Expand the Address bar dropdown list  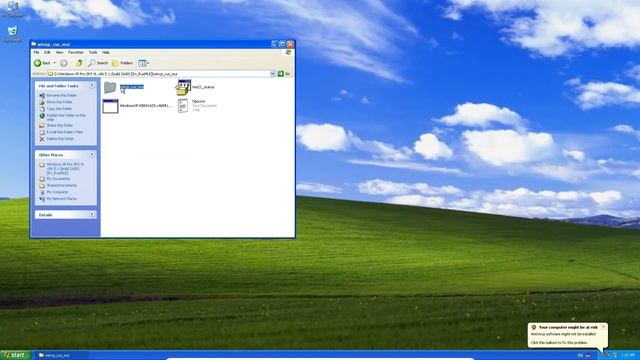pos(273,74)
